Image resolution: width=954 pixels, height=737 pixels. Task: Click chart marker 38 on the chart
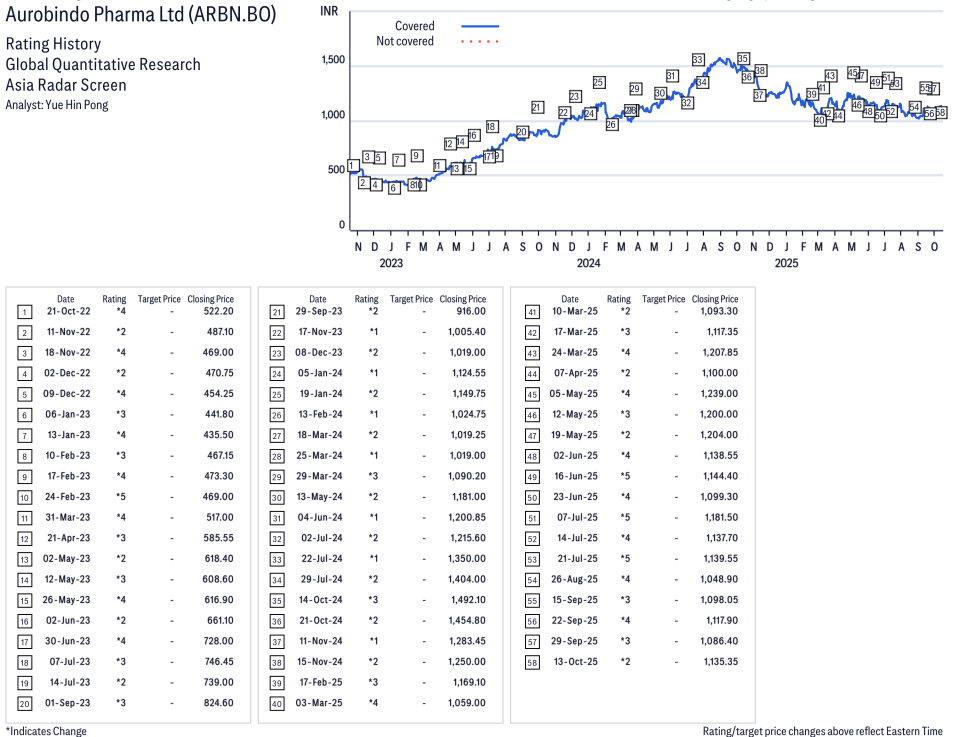click(x=760, y=71)
